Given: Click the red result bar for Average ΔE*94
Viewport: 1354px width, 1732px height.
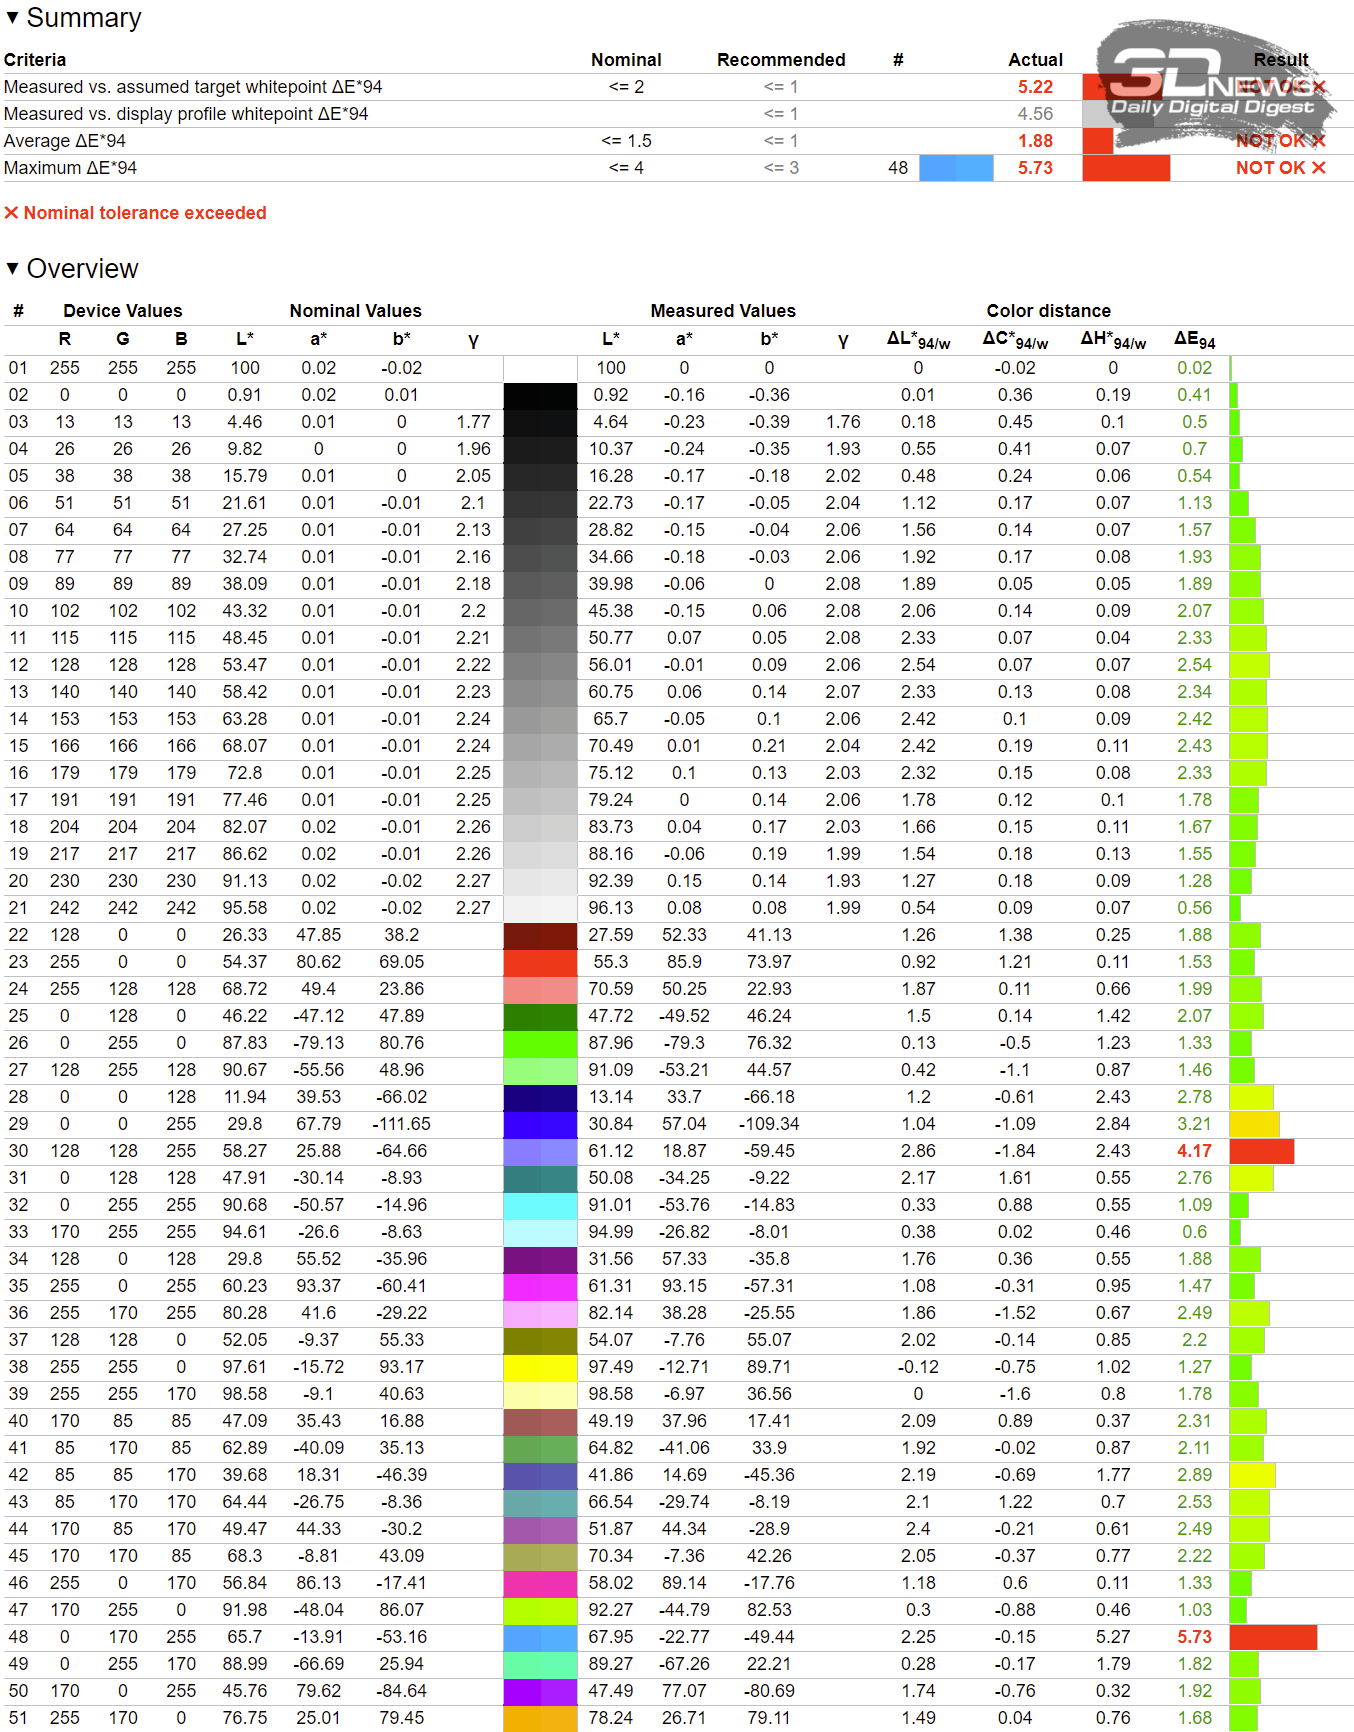Looking at the screenshot, I should [x=1098, y=141].
